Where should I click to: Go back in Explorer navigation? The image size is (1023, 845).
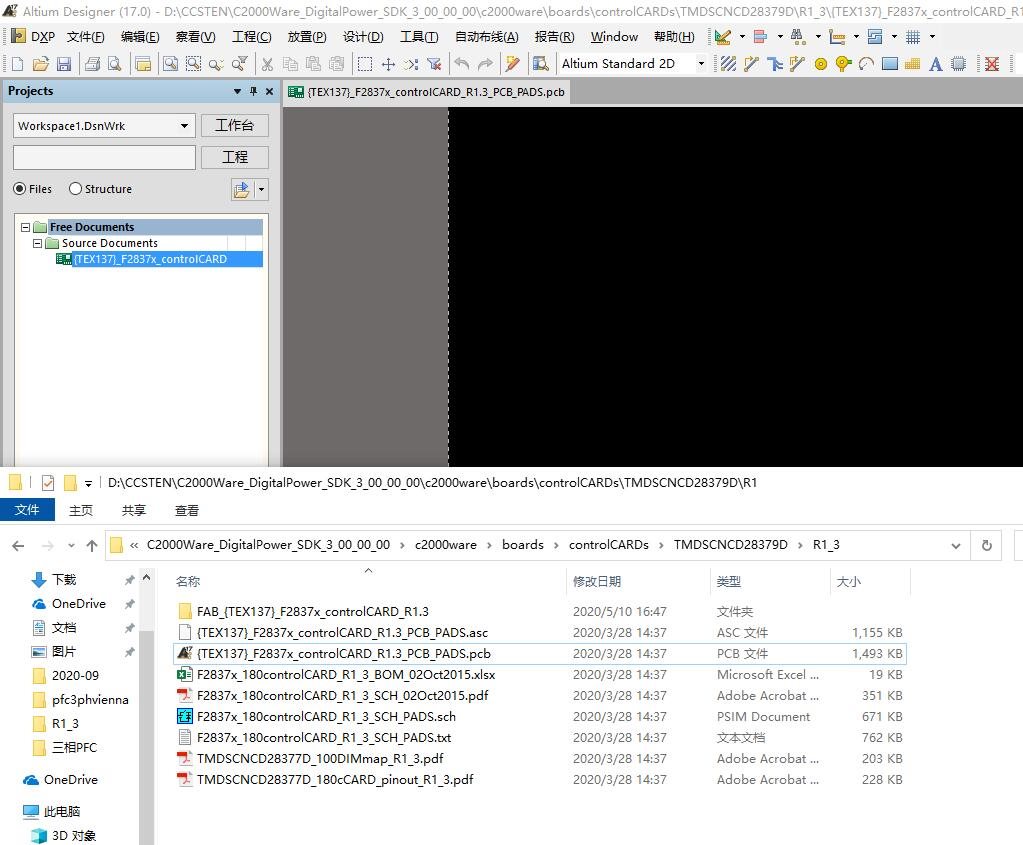[18, 545]
